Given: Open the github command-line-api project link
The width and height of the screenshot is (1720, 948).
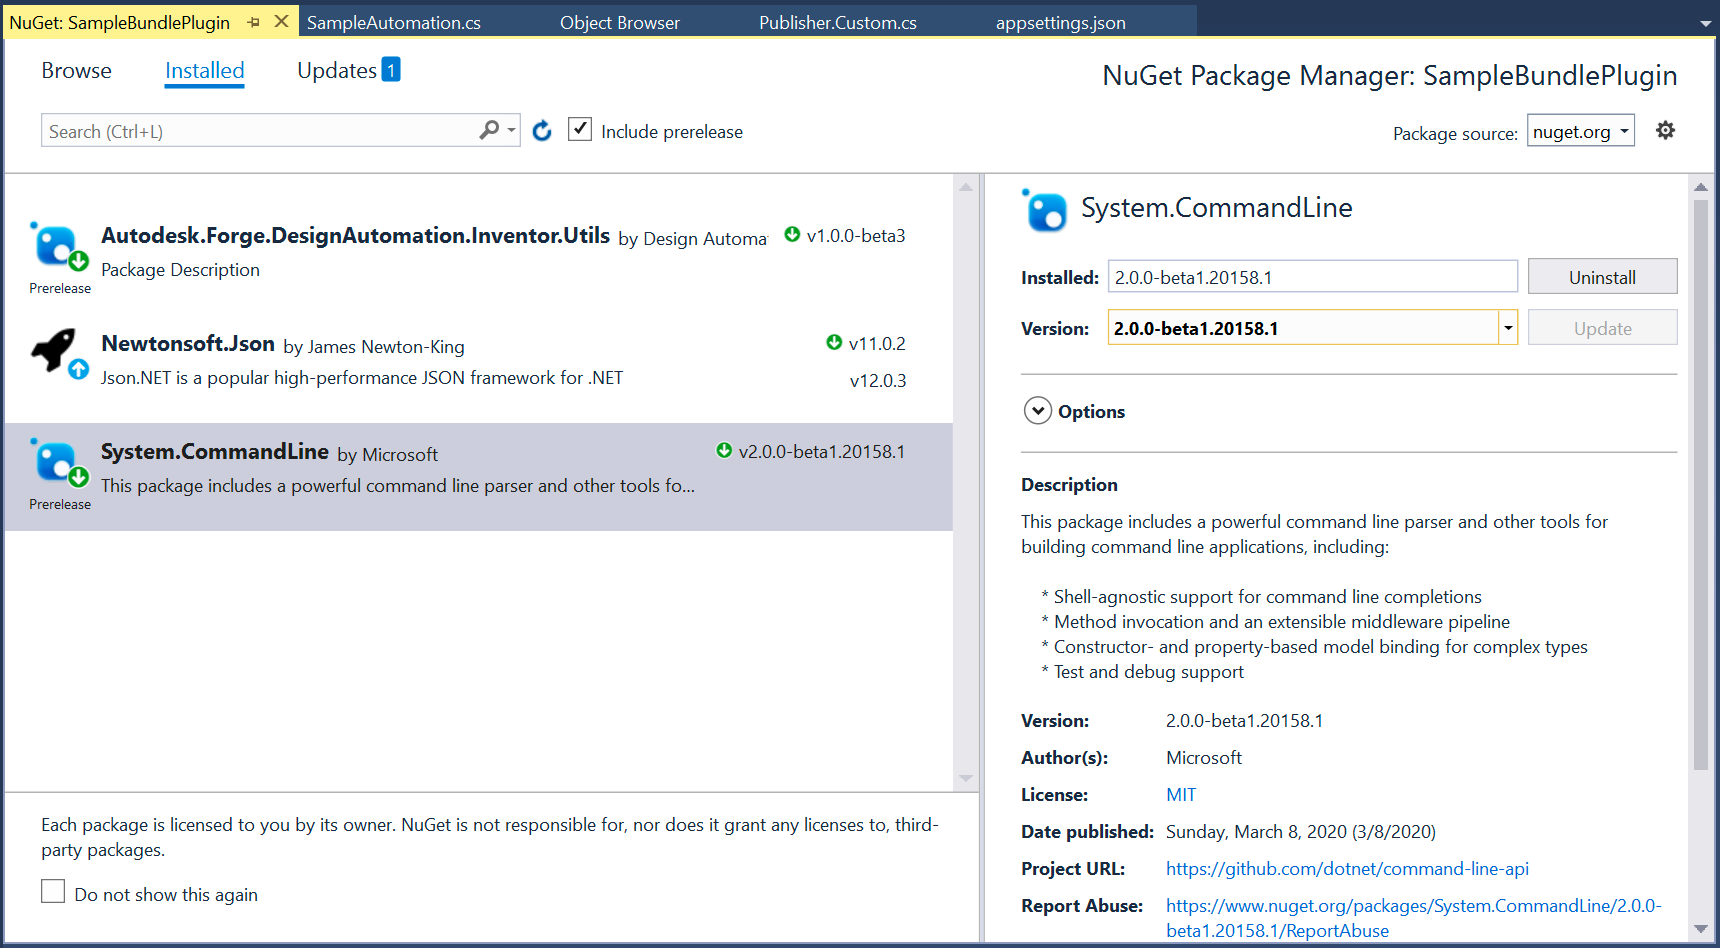Looking at the screenshot, I should (x=1347, y=868).
